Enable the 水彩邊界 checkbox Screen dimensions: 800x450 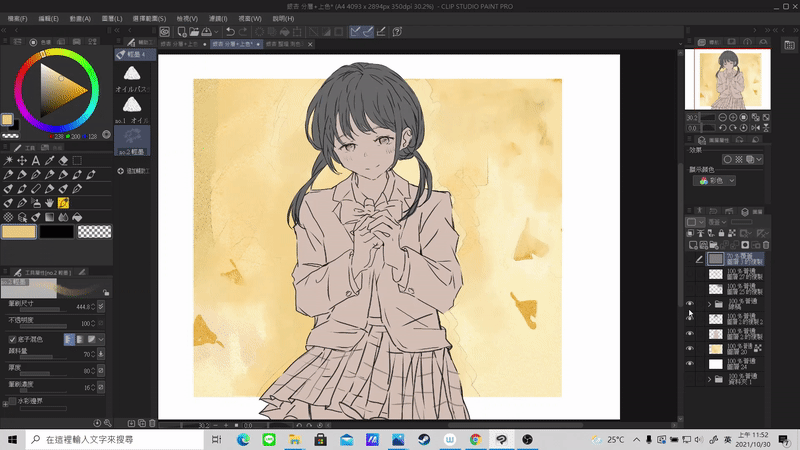(x=12, y=401)
